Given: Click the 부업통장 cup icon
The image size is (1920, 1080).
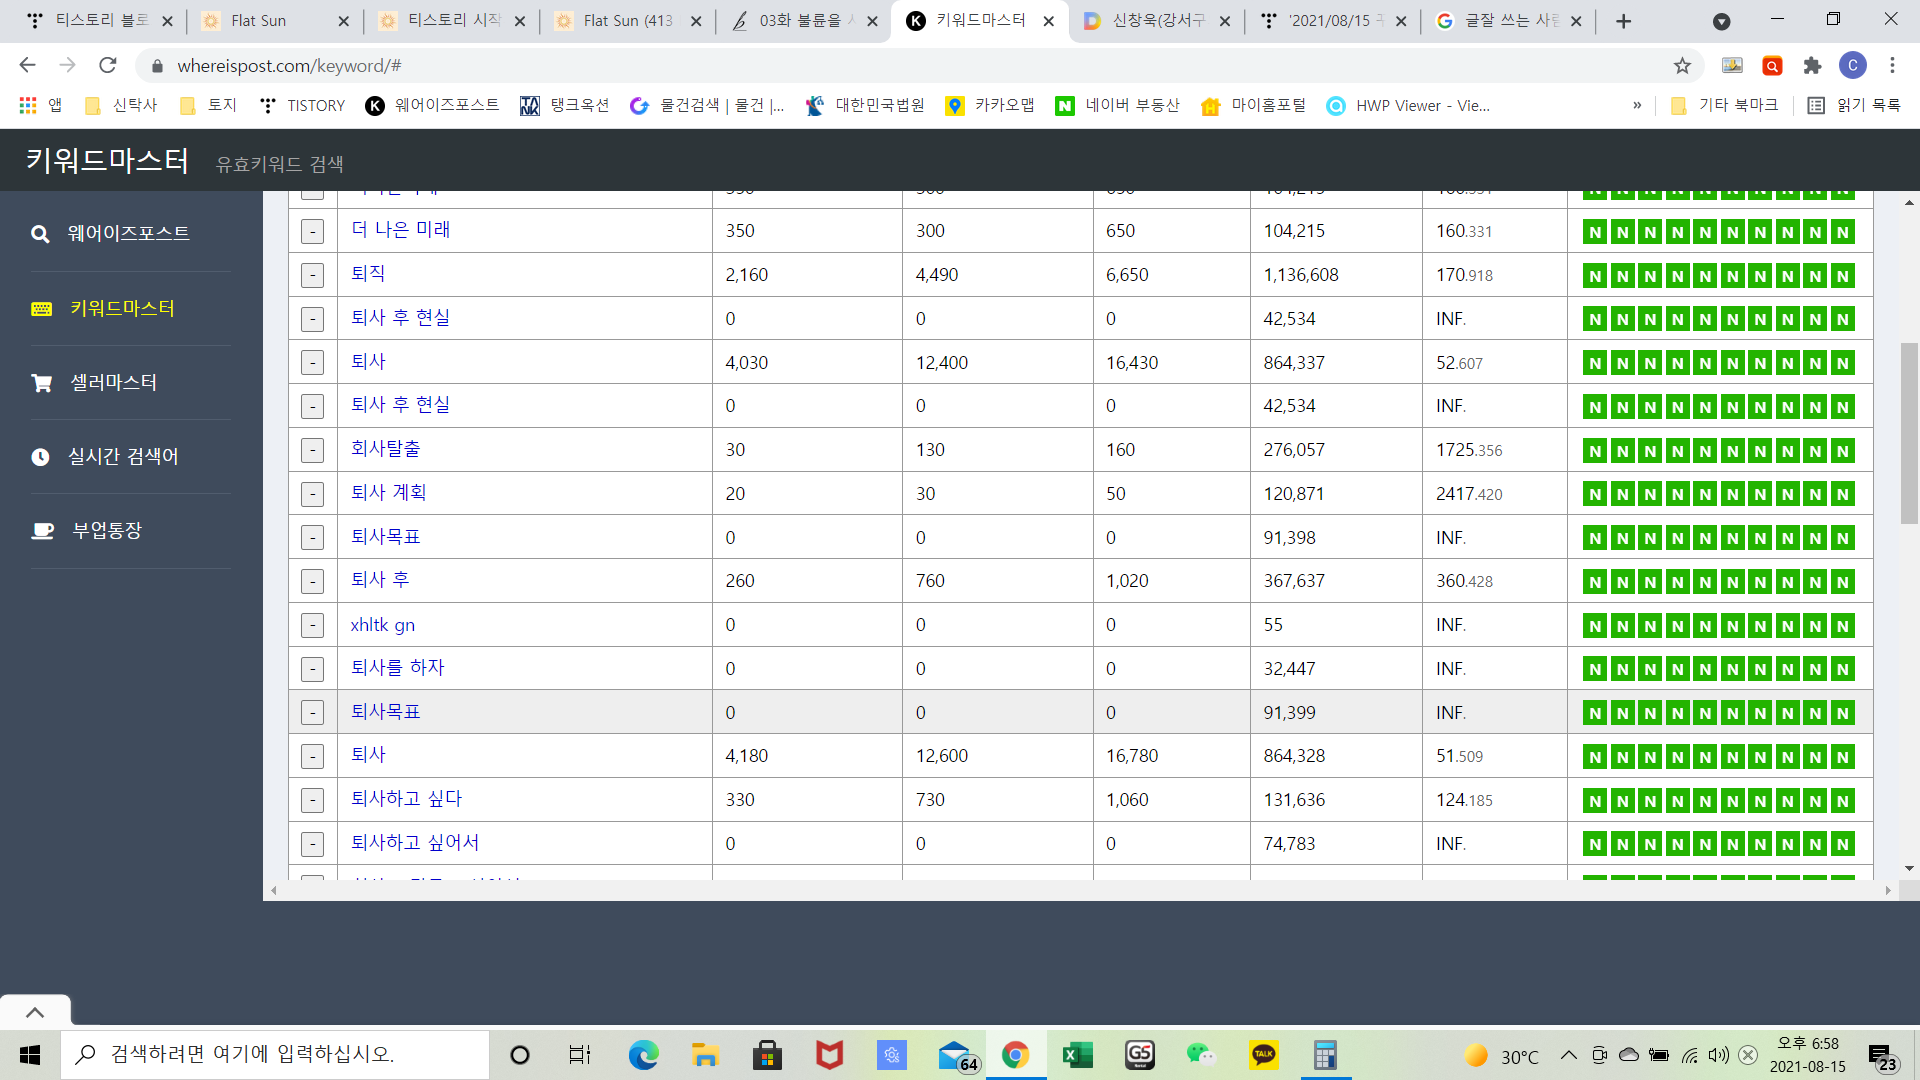Looking at the screenshot, I should point(42,531).
